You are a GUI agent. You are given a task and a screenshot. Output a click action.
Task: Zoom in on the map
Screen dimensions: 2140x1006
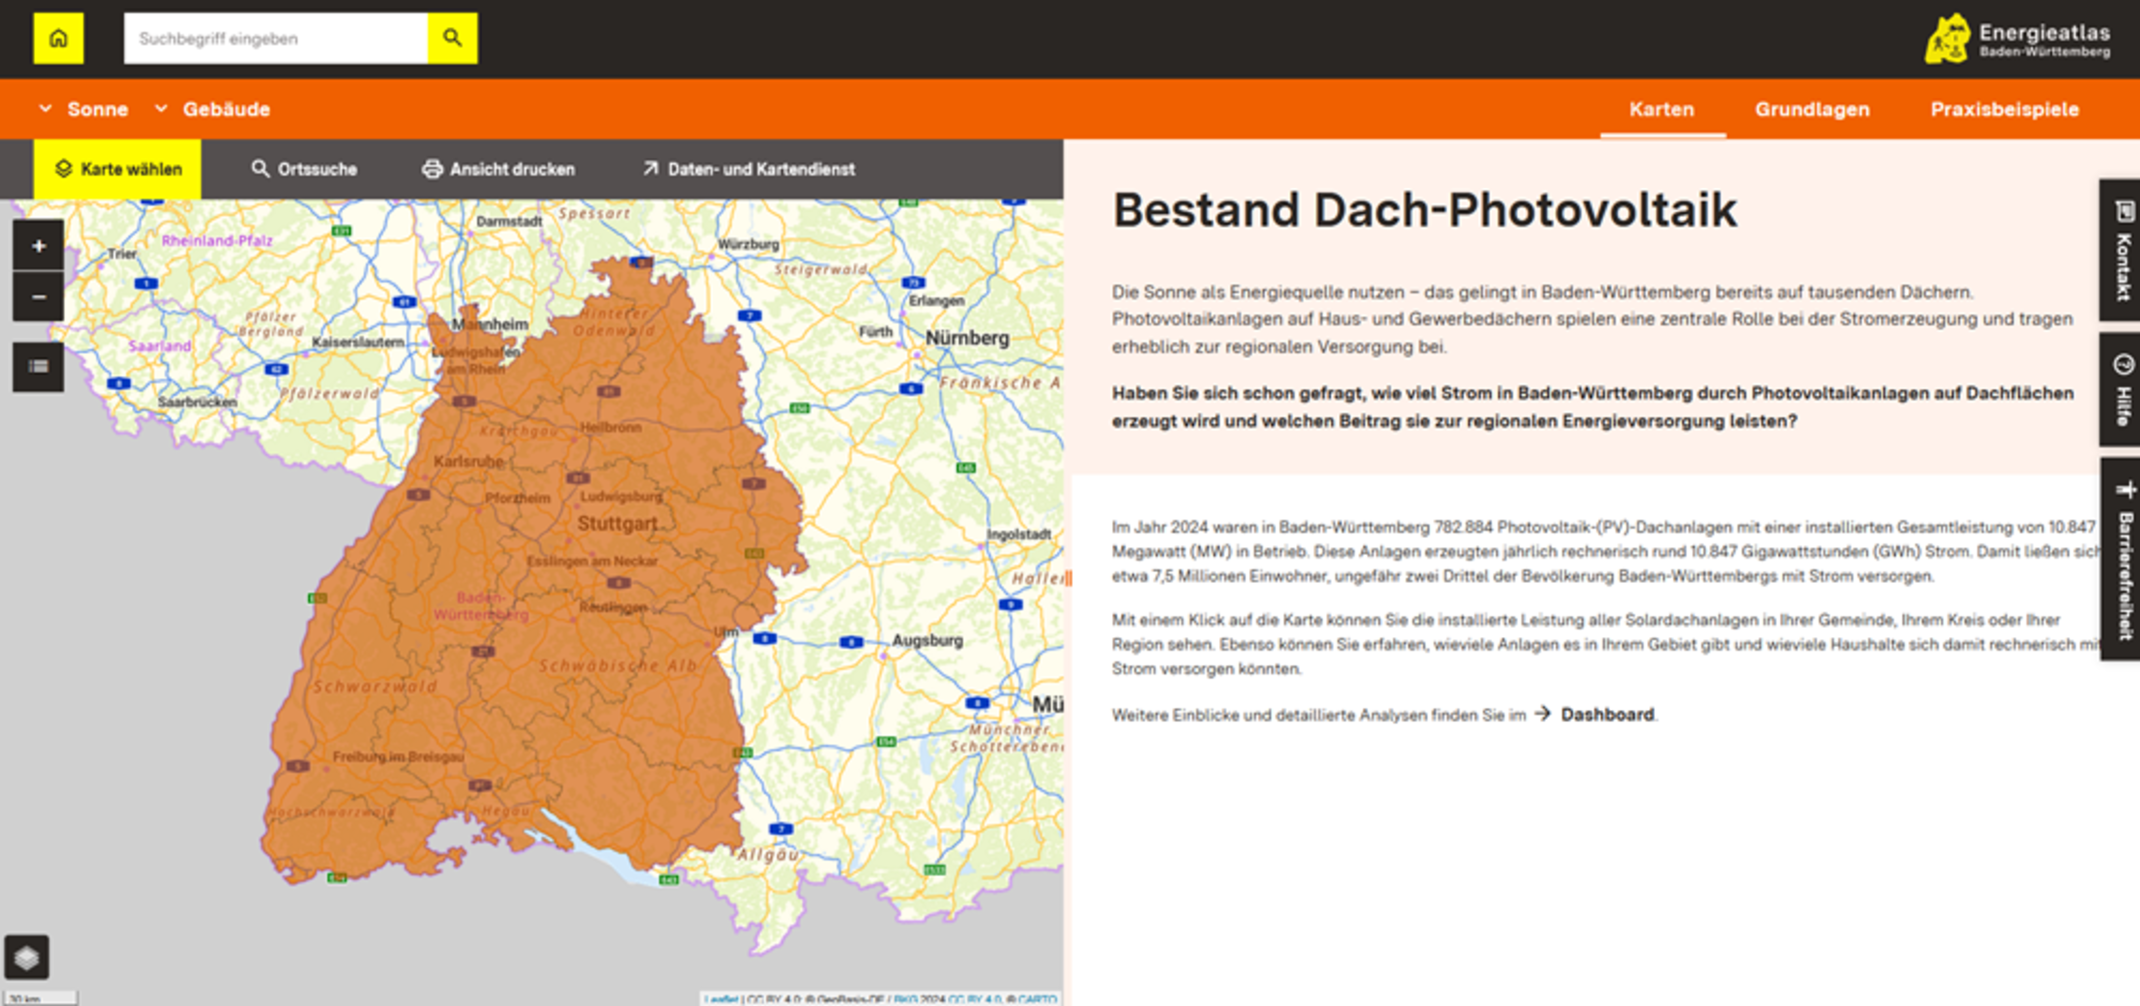38,246
